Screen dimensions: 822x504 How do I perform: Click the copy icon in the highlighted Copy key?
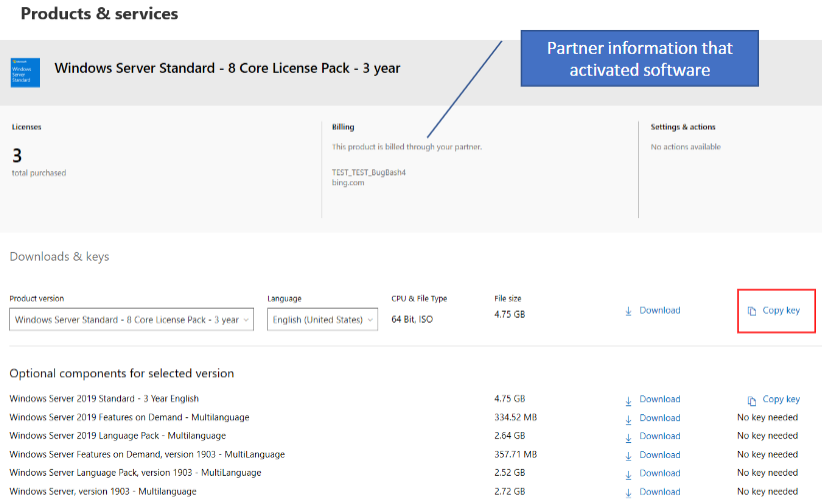752,311
